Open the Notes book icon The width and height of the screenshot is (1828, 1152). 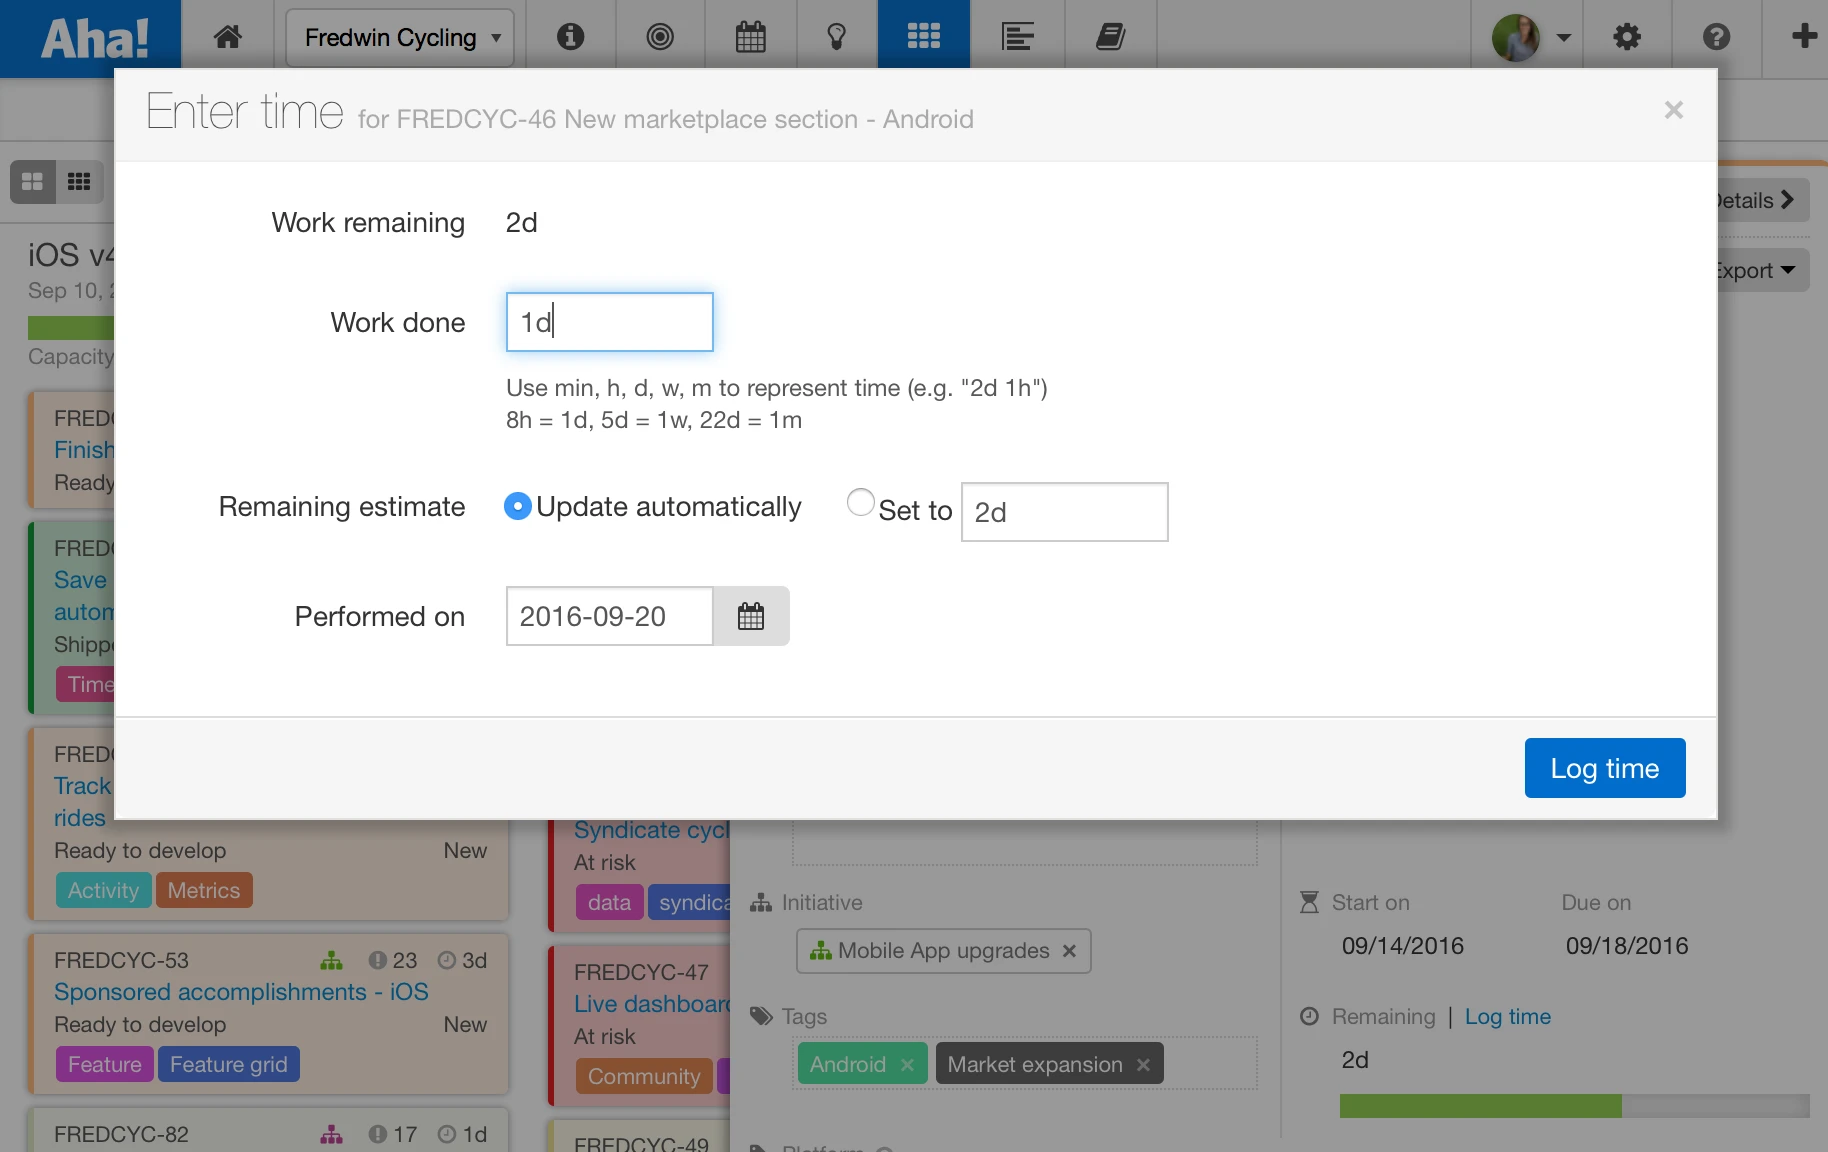point(1111,37)
